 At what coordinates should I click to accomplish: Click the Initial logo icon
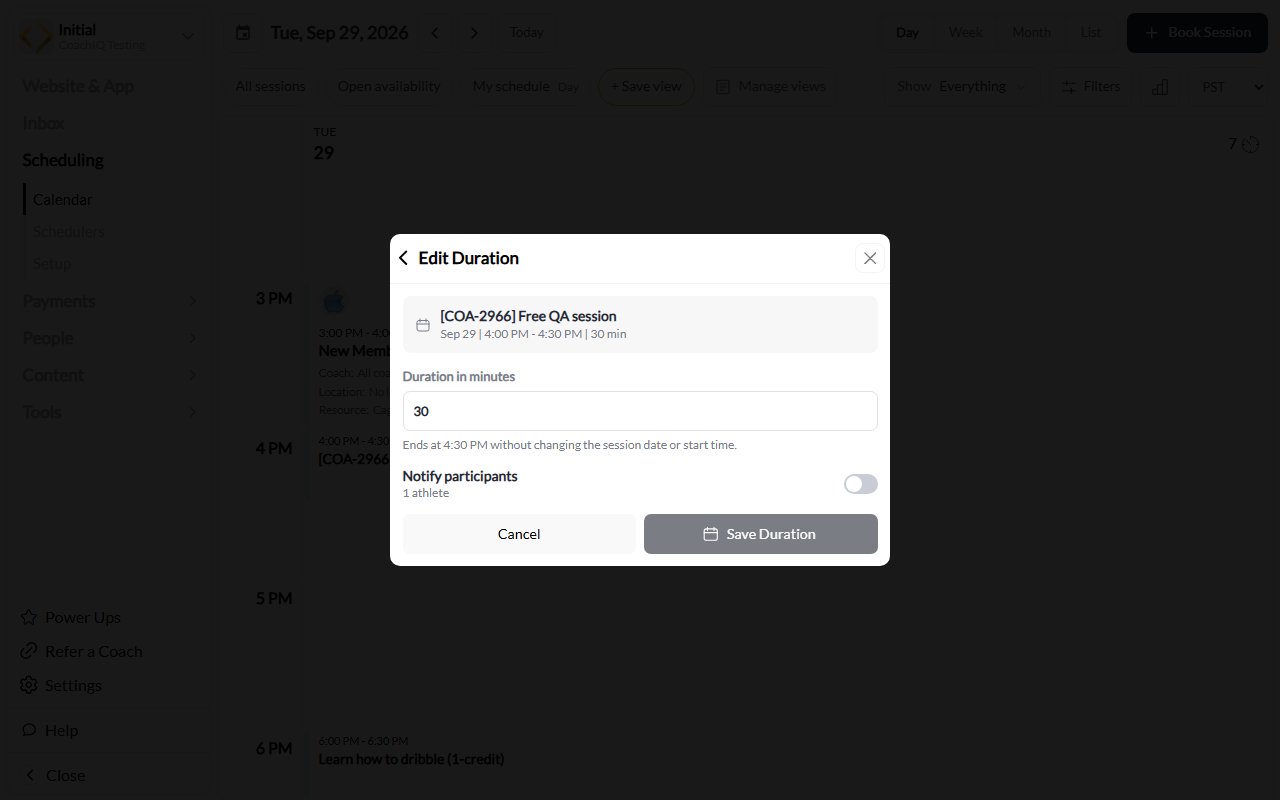[37, 37]
